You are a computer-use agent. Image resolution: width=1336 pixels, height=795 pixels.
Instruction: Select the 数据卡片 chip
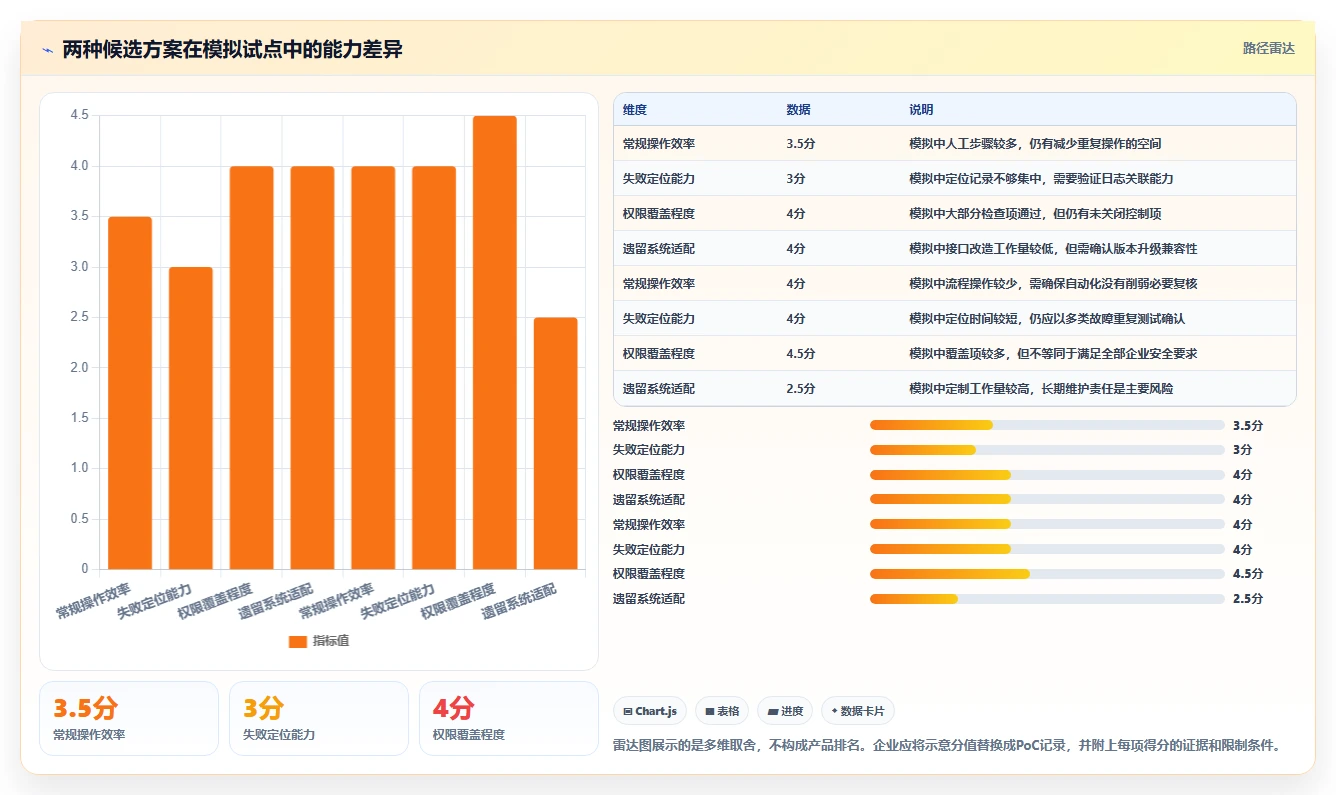click(x=857, y=711)
